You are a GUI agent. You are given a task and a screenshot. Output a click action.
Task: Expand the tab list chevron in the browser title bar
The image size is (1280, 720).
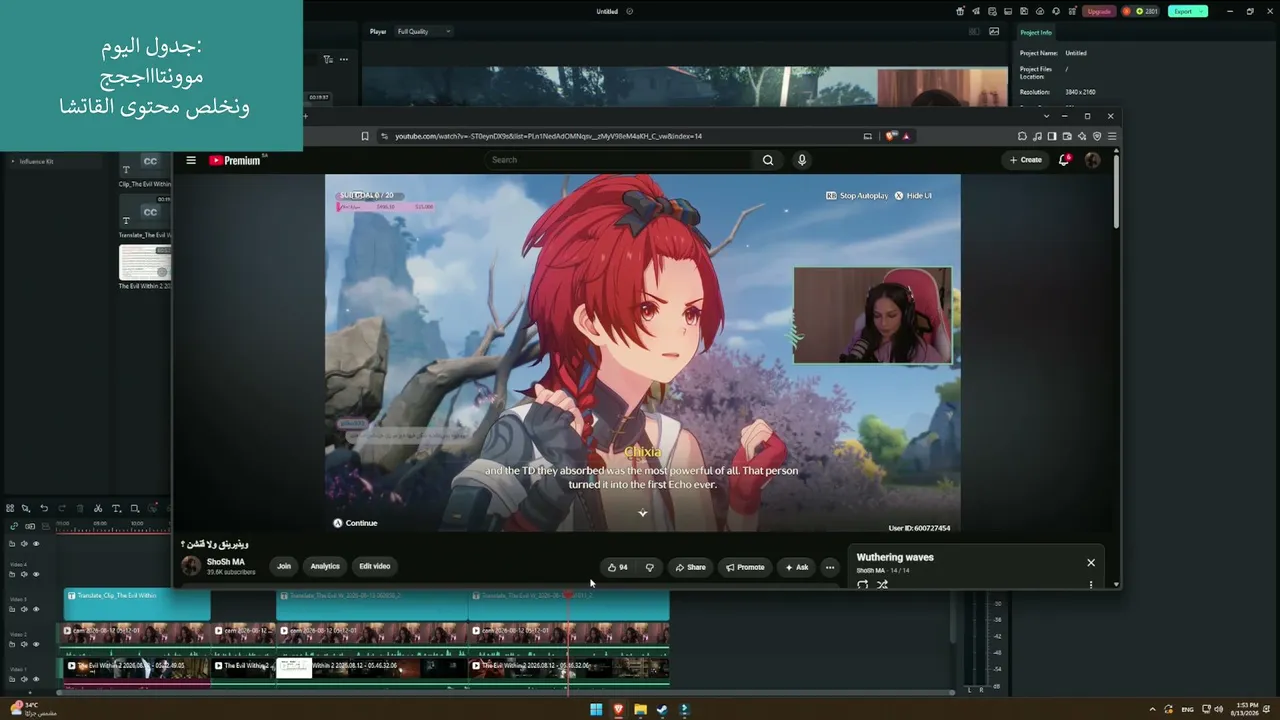pyautogui.click(x=1046, y=116)
